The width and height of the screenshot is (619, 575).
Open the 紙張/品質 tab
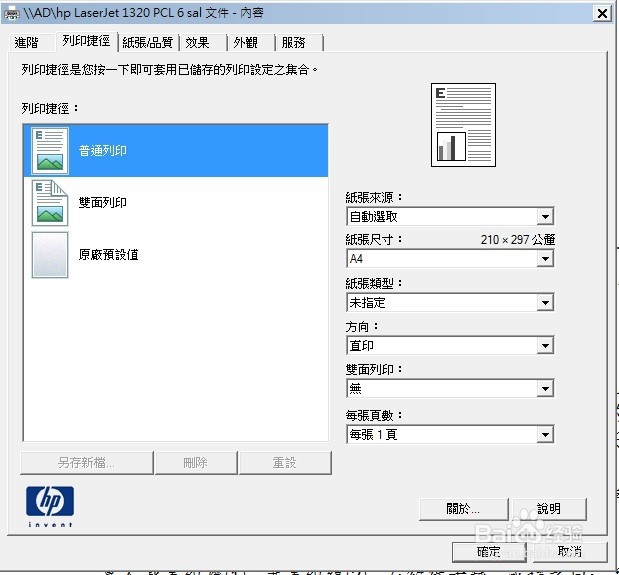(148, 42)
